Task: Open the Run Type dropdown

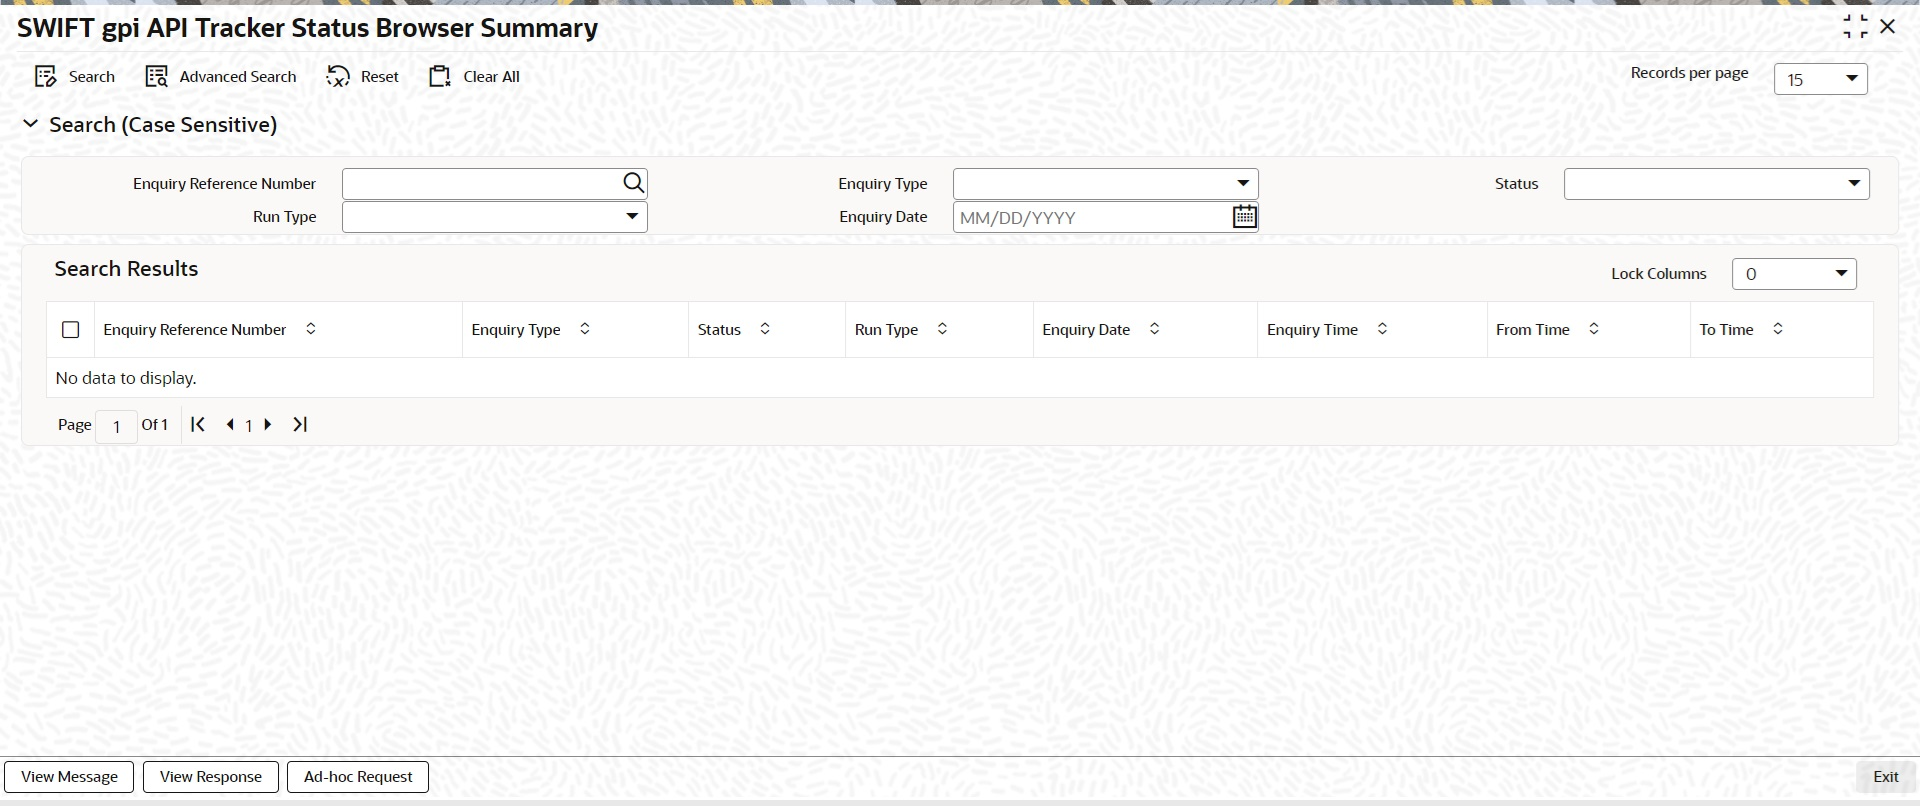Action: pos(494,217)
